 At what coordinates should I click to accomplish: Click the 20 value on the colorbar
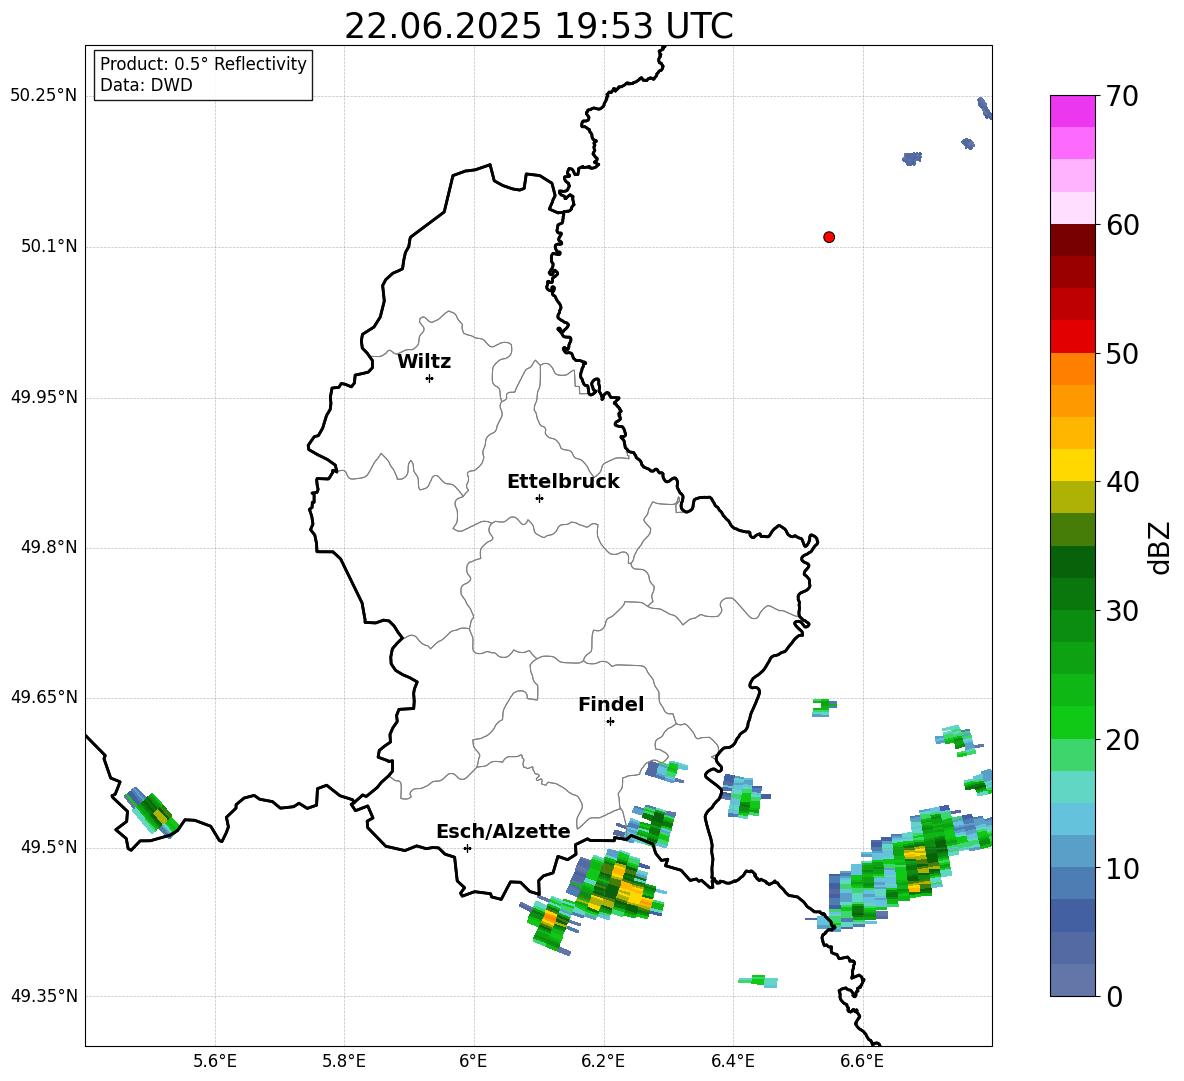1122,739
